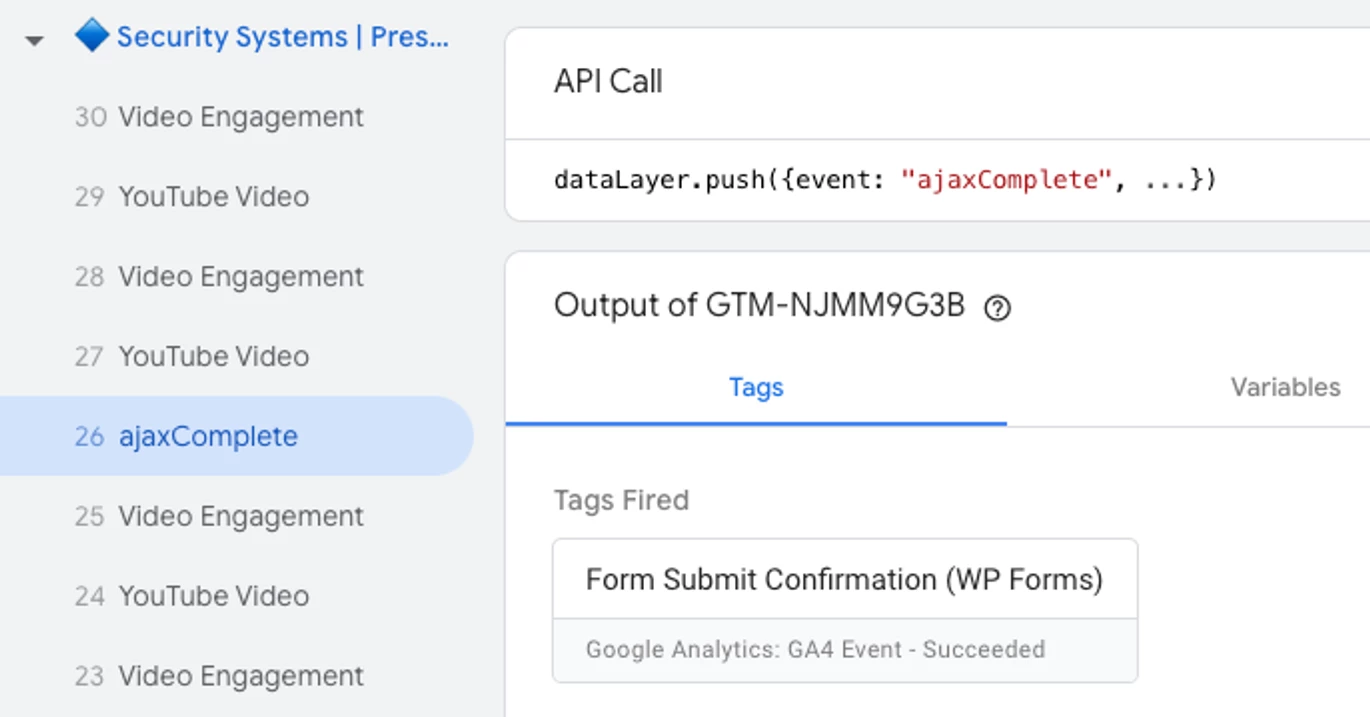The image size is (1370, 717).
Task: Open the Form Submit Confirmation (WP Forms) tag
Action: 844,580
